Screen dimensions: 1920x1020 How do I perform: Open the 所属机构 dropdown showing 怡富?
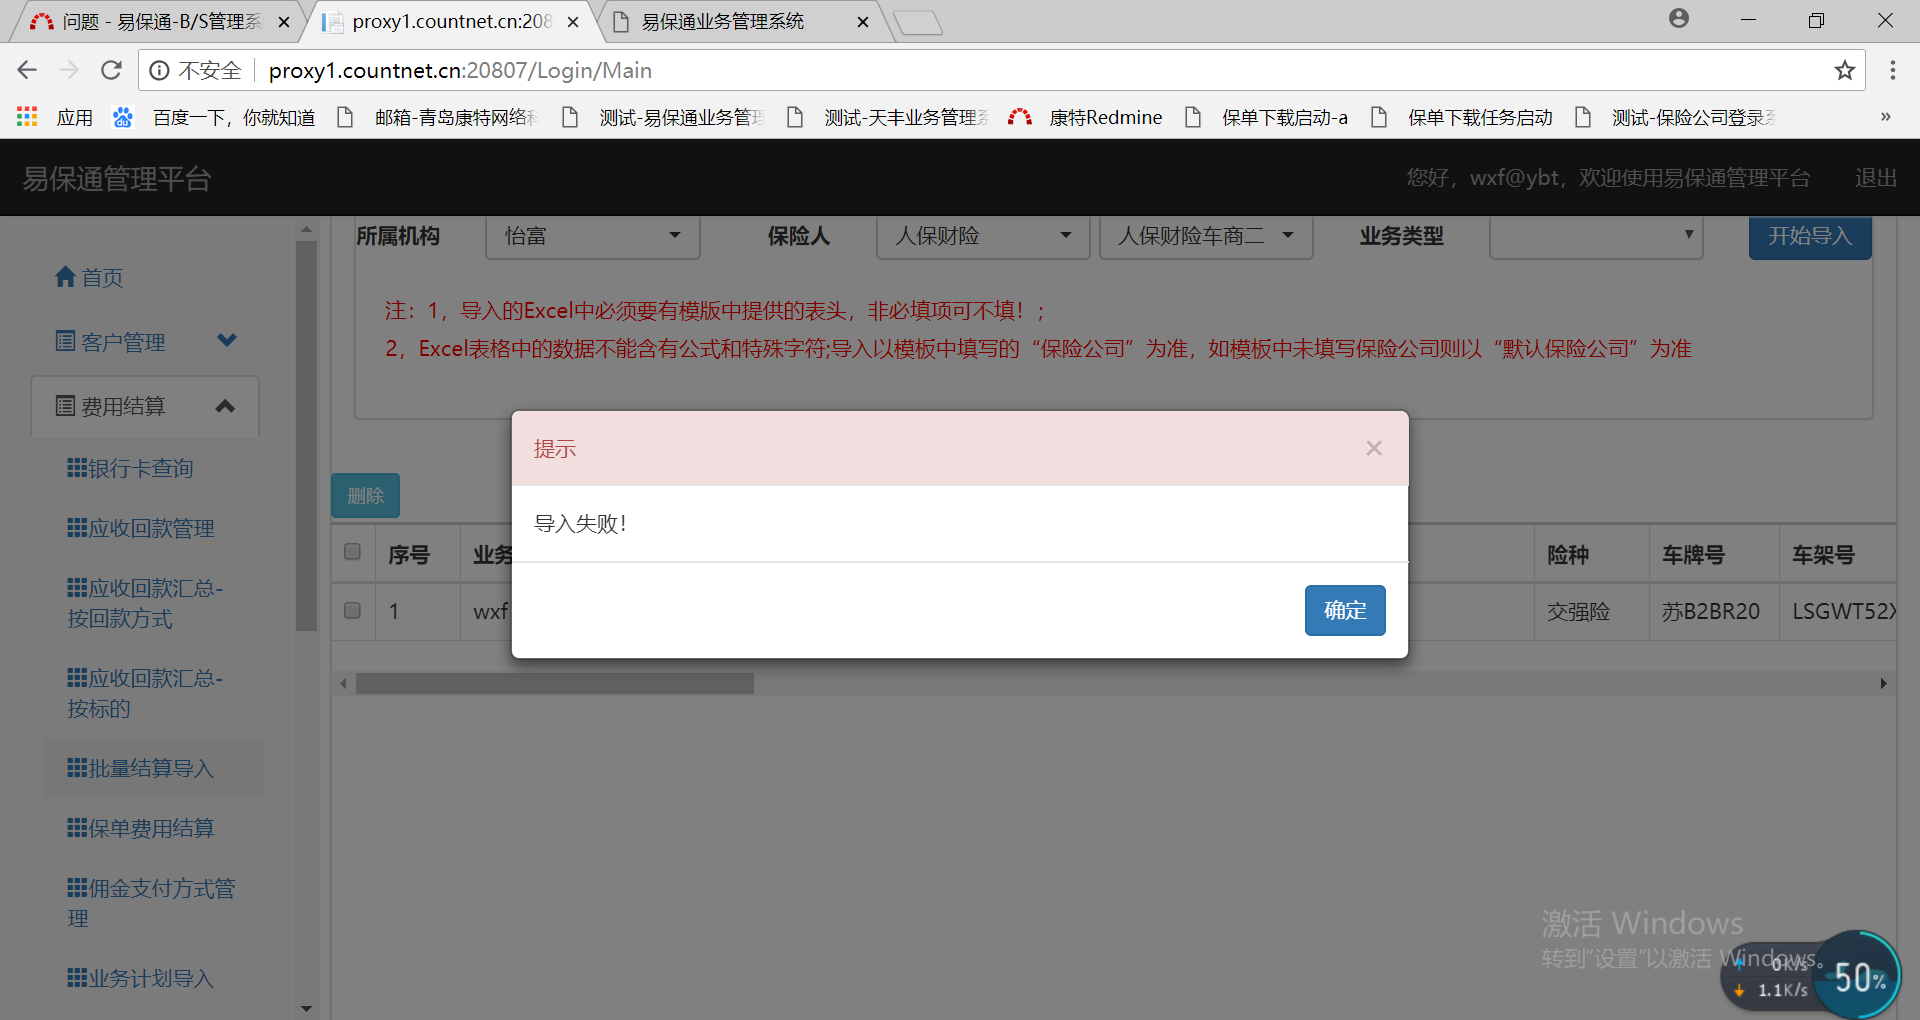593,236
